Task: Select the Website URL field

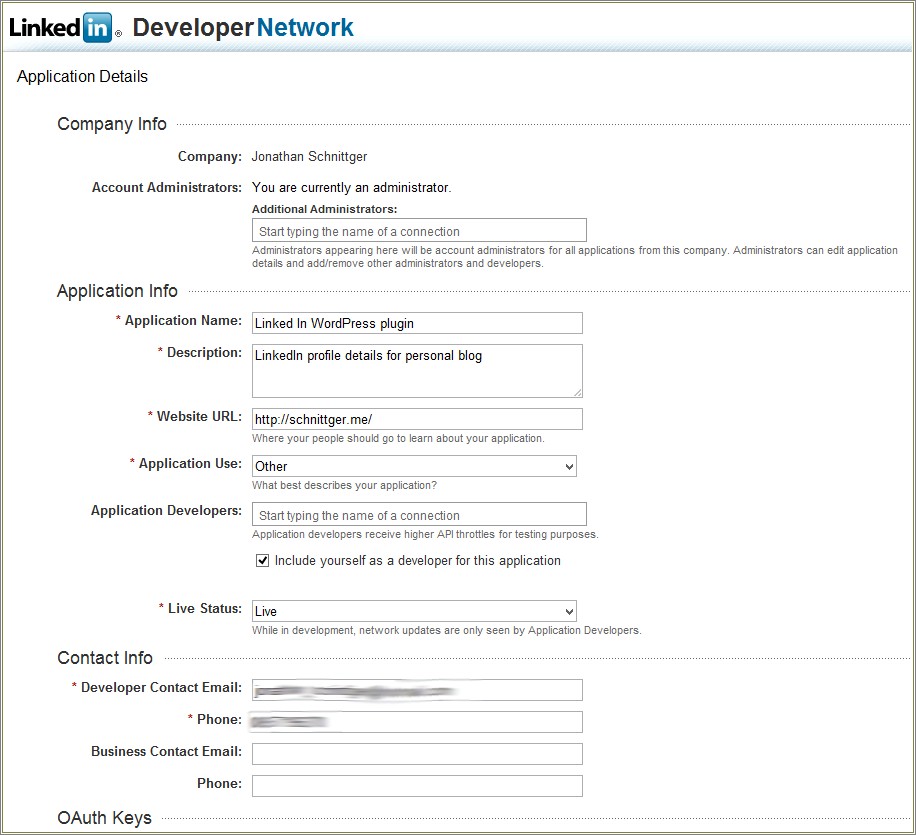Action: click(417, 418)
